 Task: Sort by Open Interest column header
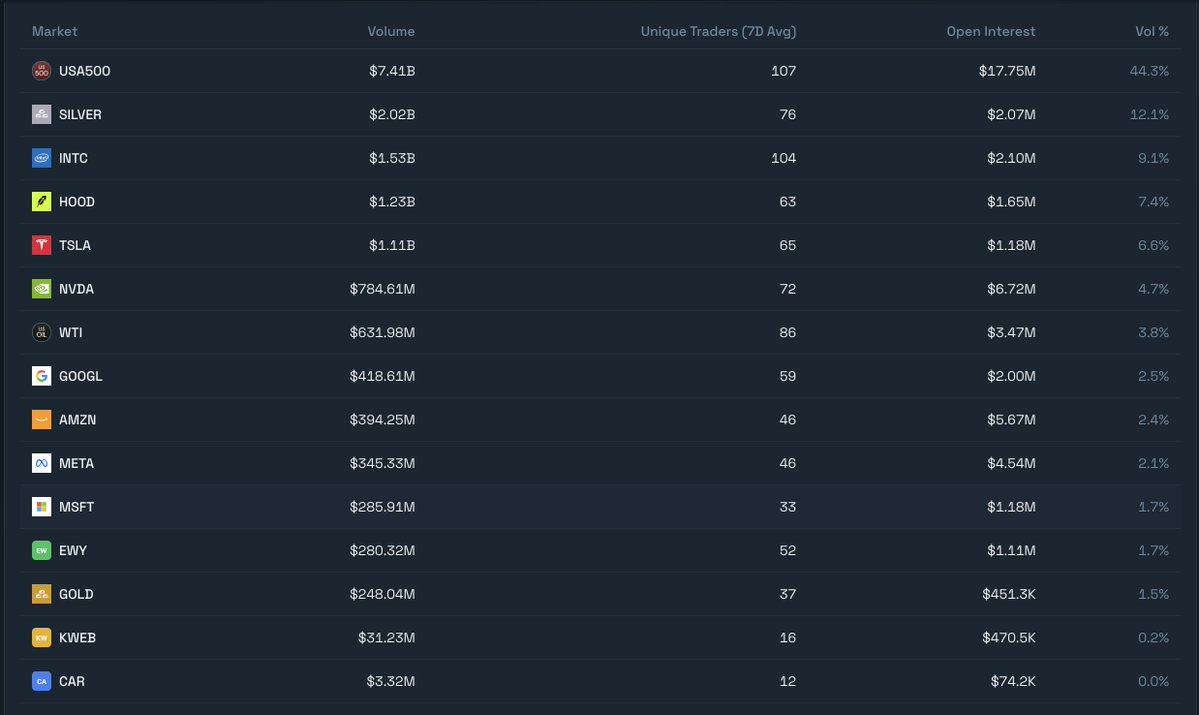pos(990,31)
